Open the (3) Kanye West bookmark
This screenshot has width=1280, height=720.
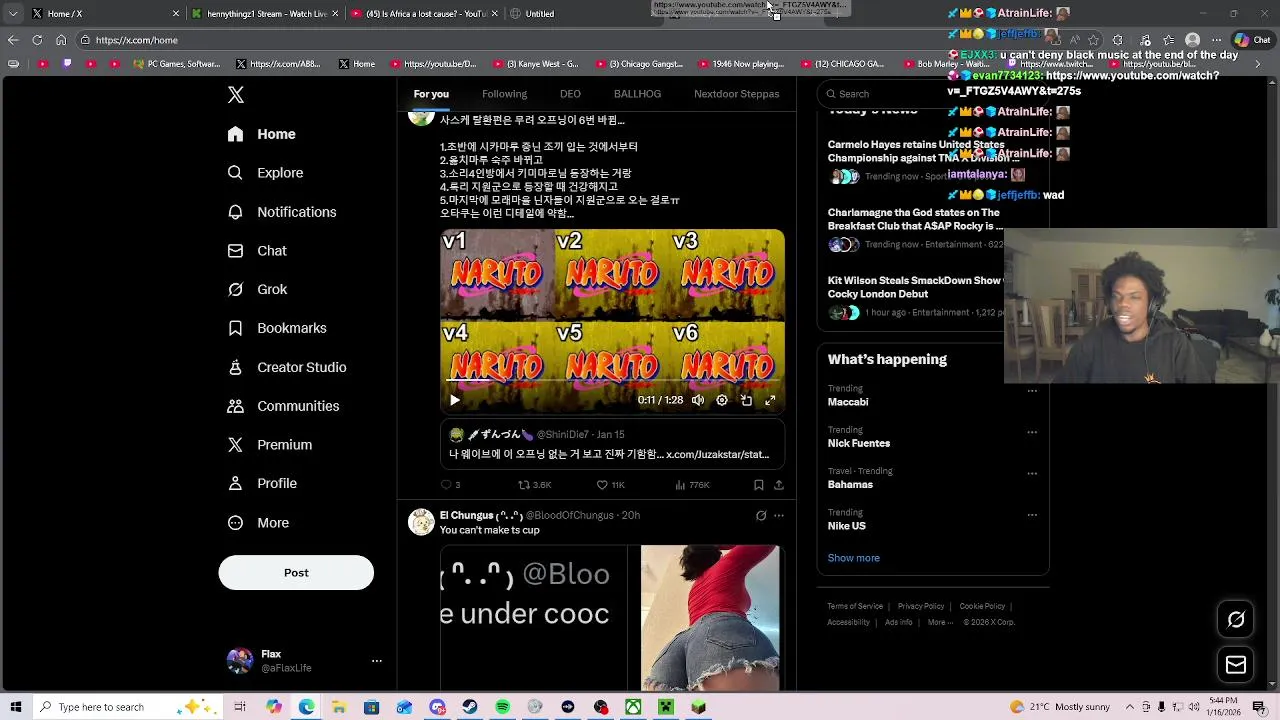tap(535, 64)
